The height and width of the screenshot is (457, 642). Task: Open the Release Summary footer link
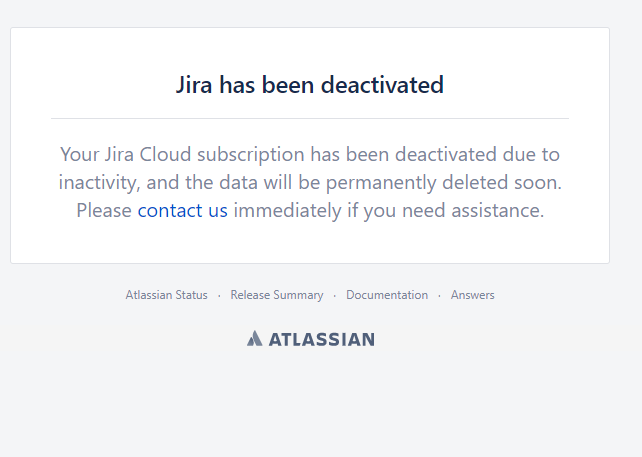[x=277, y=295]
